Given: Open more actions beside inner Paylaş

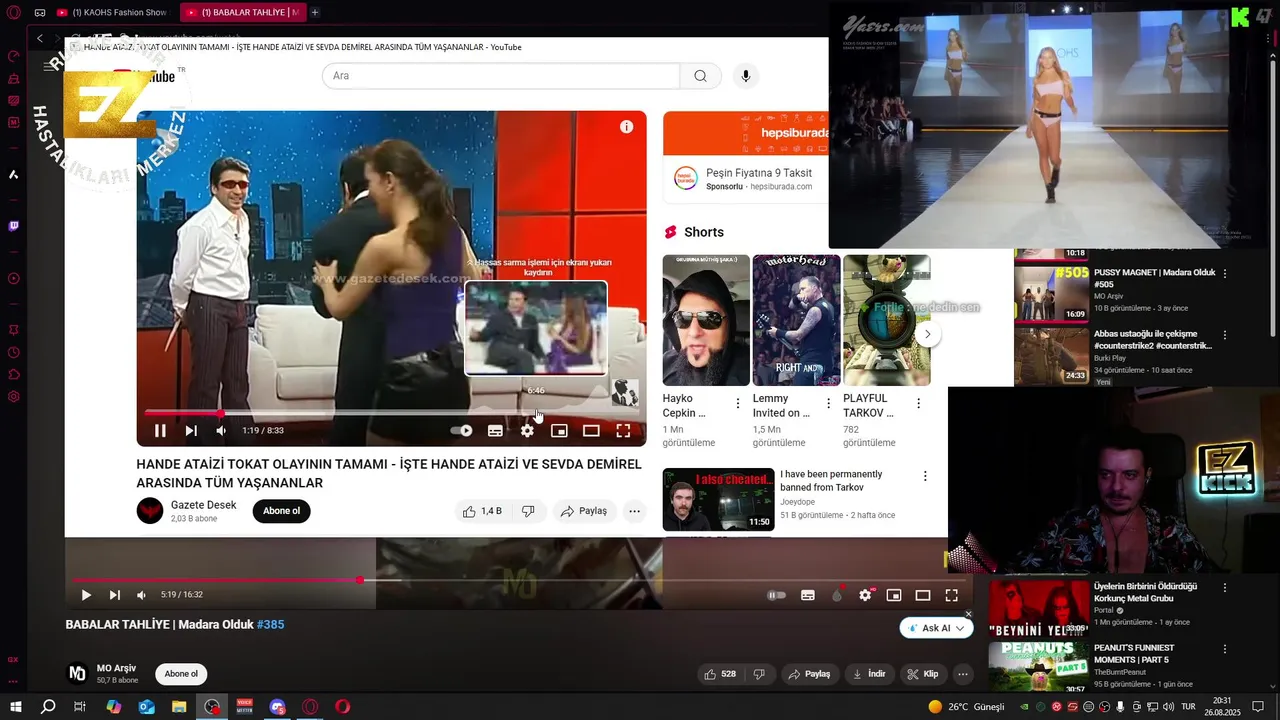Looking at the screenshot, I should [x=634, y=511].
